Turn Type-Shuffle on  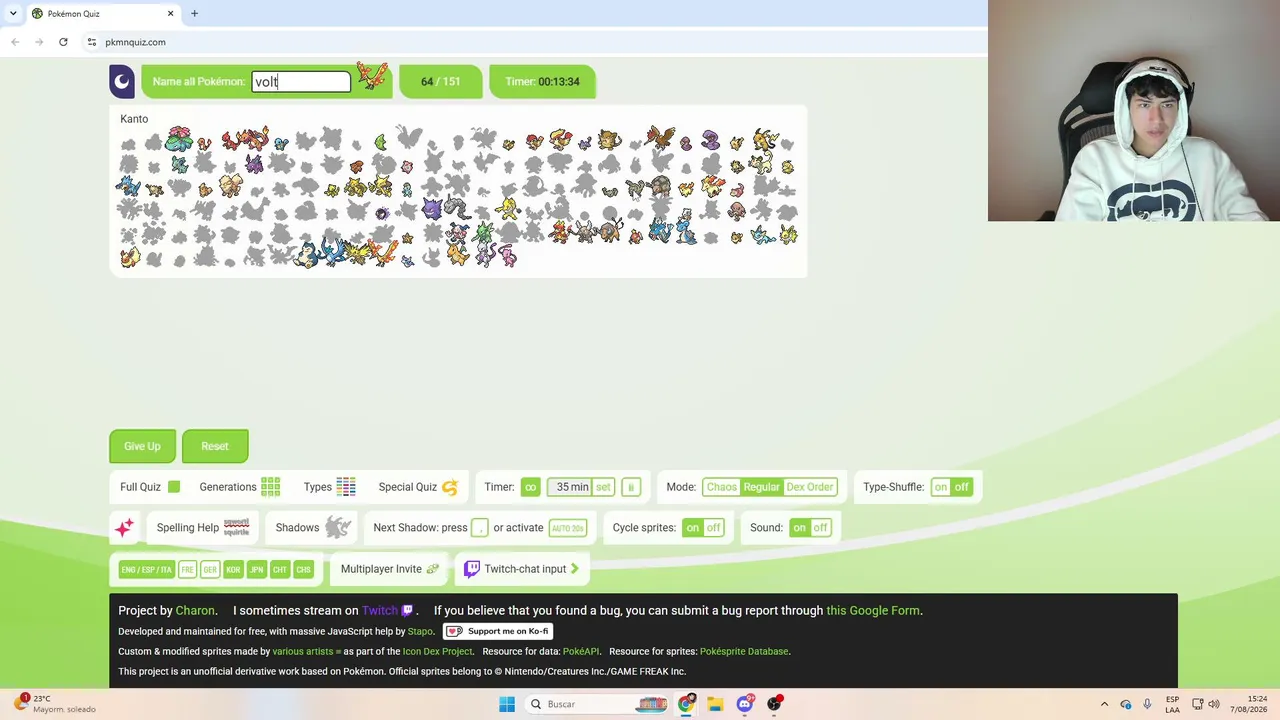(941, 487)
